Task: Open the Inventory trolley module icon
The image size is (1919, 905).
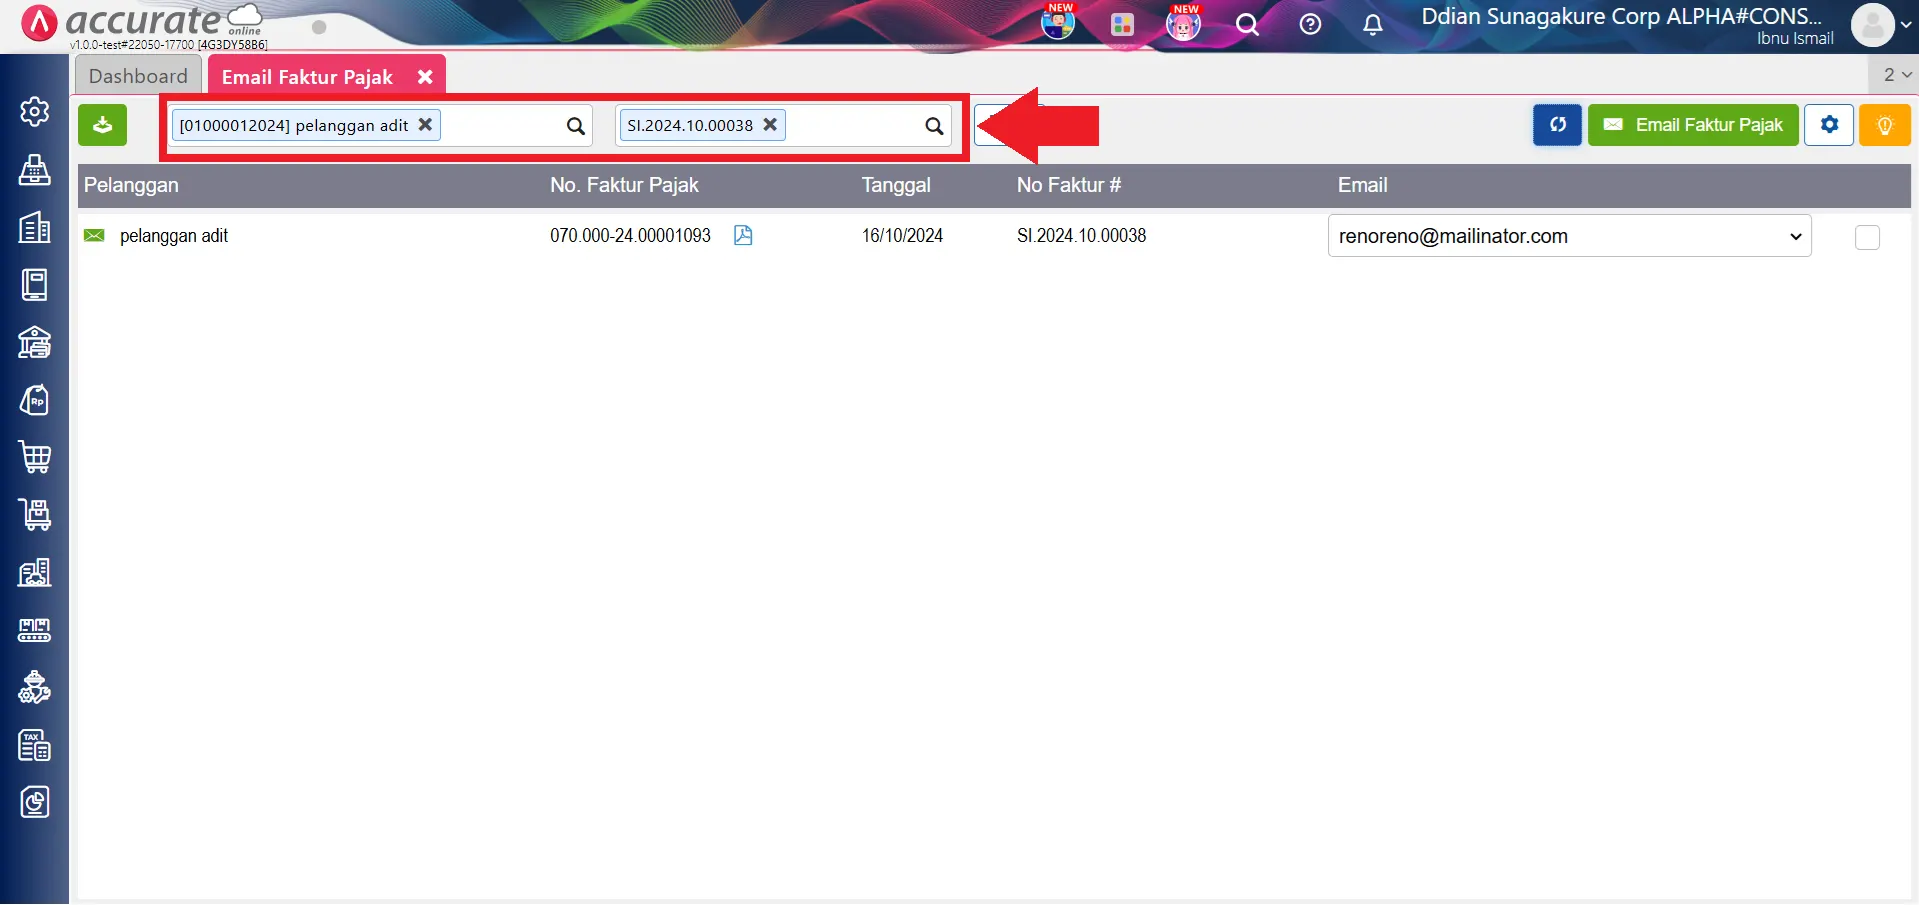Action: click(x=35, y=515)
